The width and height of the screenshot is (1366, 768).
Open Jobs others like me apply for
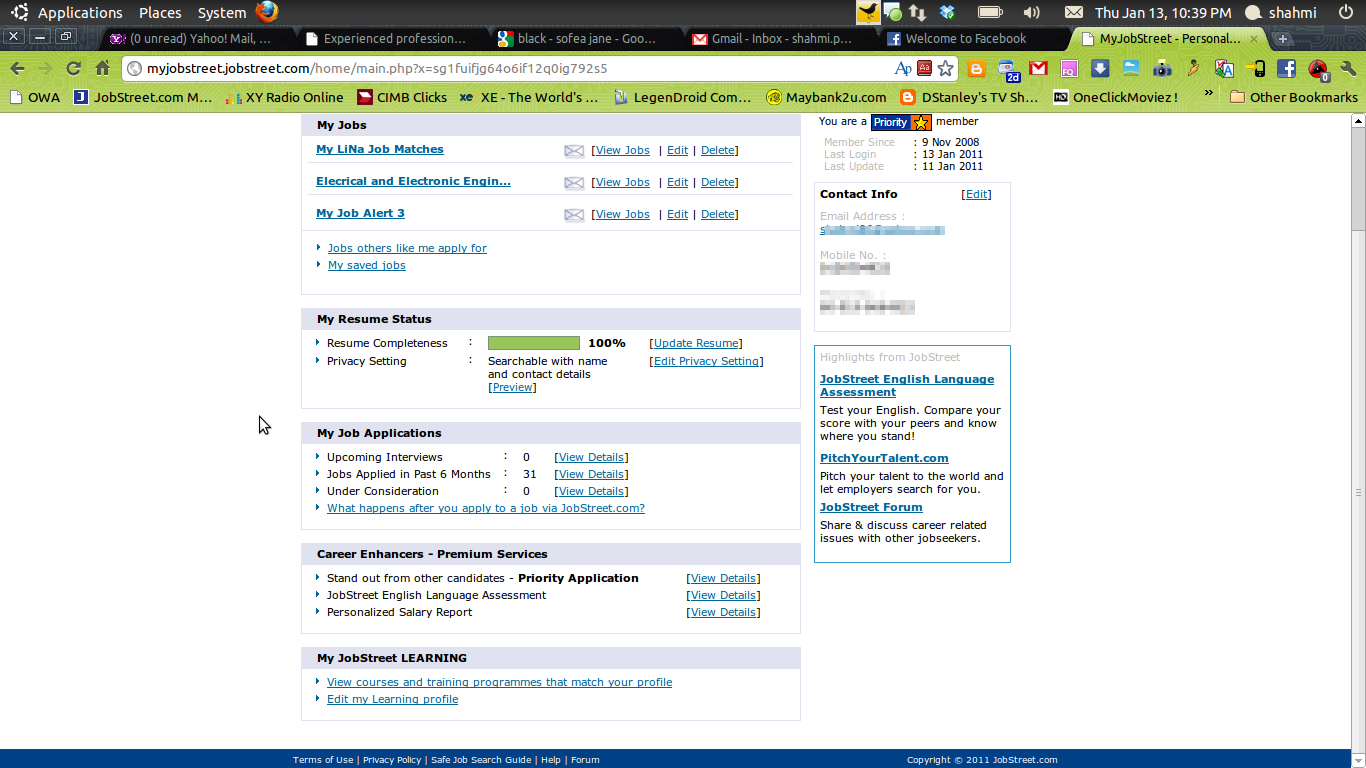407,248
